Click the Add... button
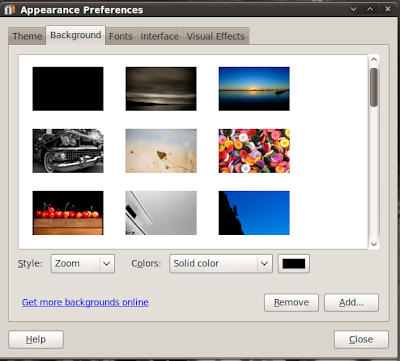Image resolution: width=400 pixels, height=361 pixels. coord(351,302)
